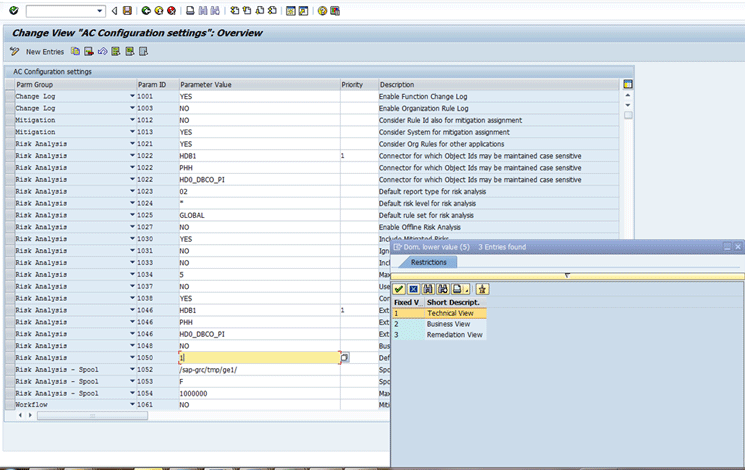Cancel the value popup with the X icon
Image resolution: width=745 pixels, height=470 pixels.
tap(413, 289)
